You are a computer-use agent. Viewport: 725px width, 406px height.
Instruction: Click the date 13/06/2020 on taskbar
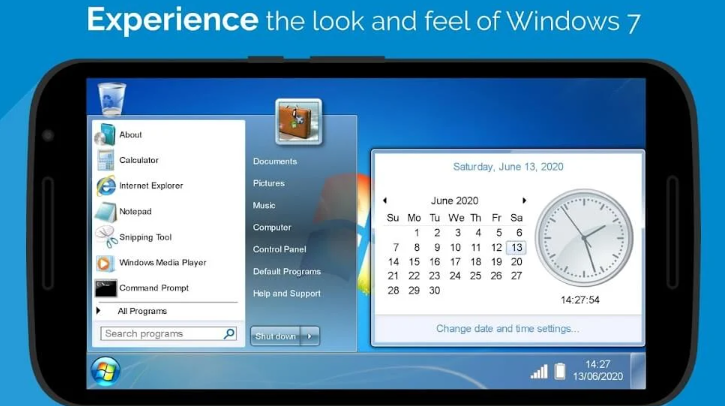tap(598, 376)
